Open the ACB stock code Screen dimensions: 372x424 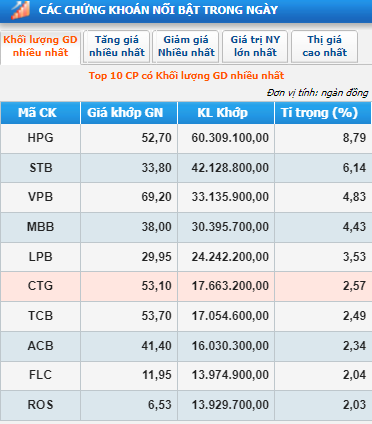point(40,346)
